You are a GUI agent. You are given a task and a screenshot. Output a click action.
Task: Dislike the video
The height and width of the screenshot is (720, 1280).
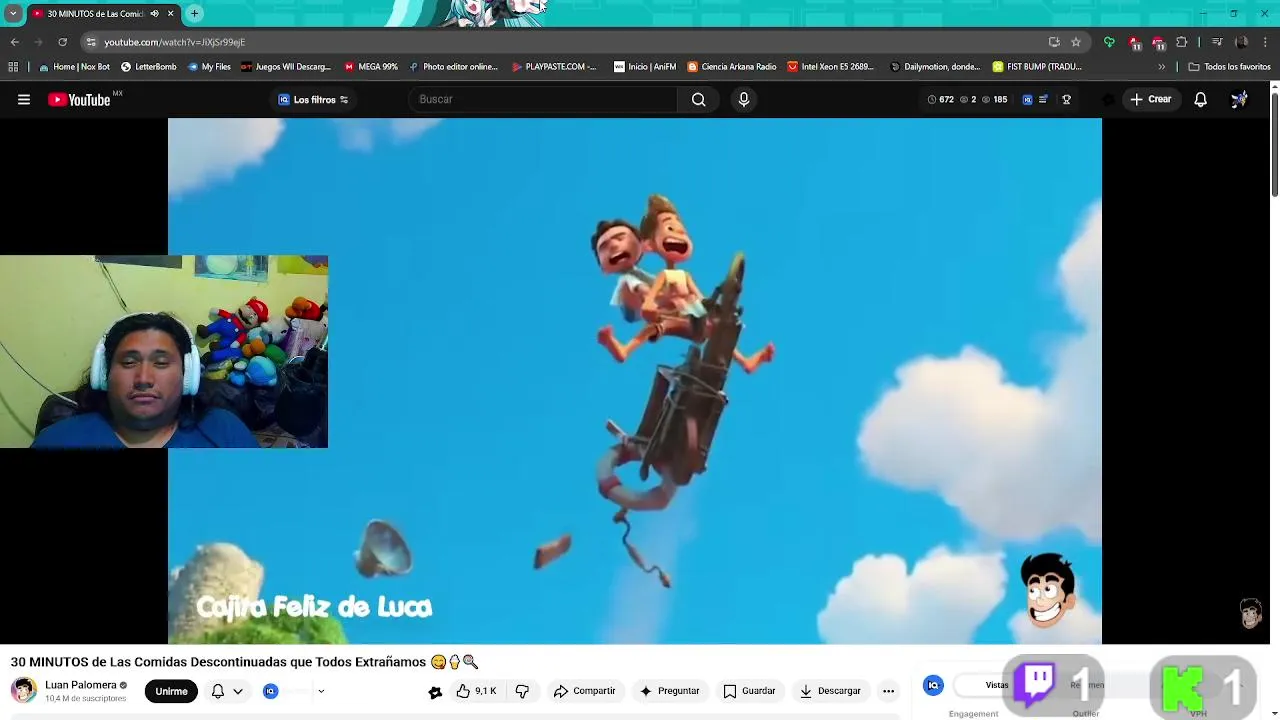coord(522,691)
